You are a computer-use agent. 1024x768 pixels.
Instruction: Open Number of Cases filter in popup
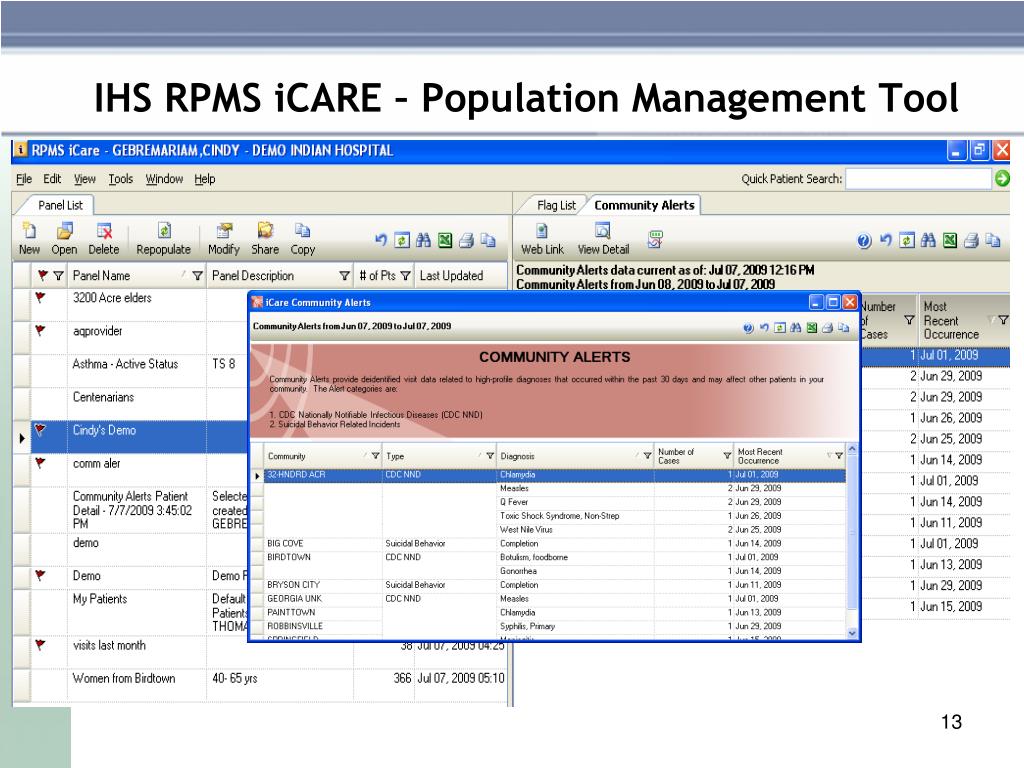(x=727, y=456)
